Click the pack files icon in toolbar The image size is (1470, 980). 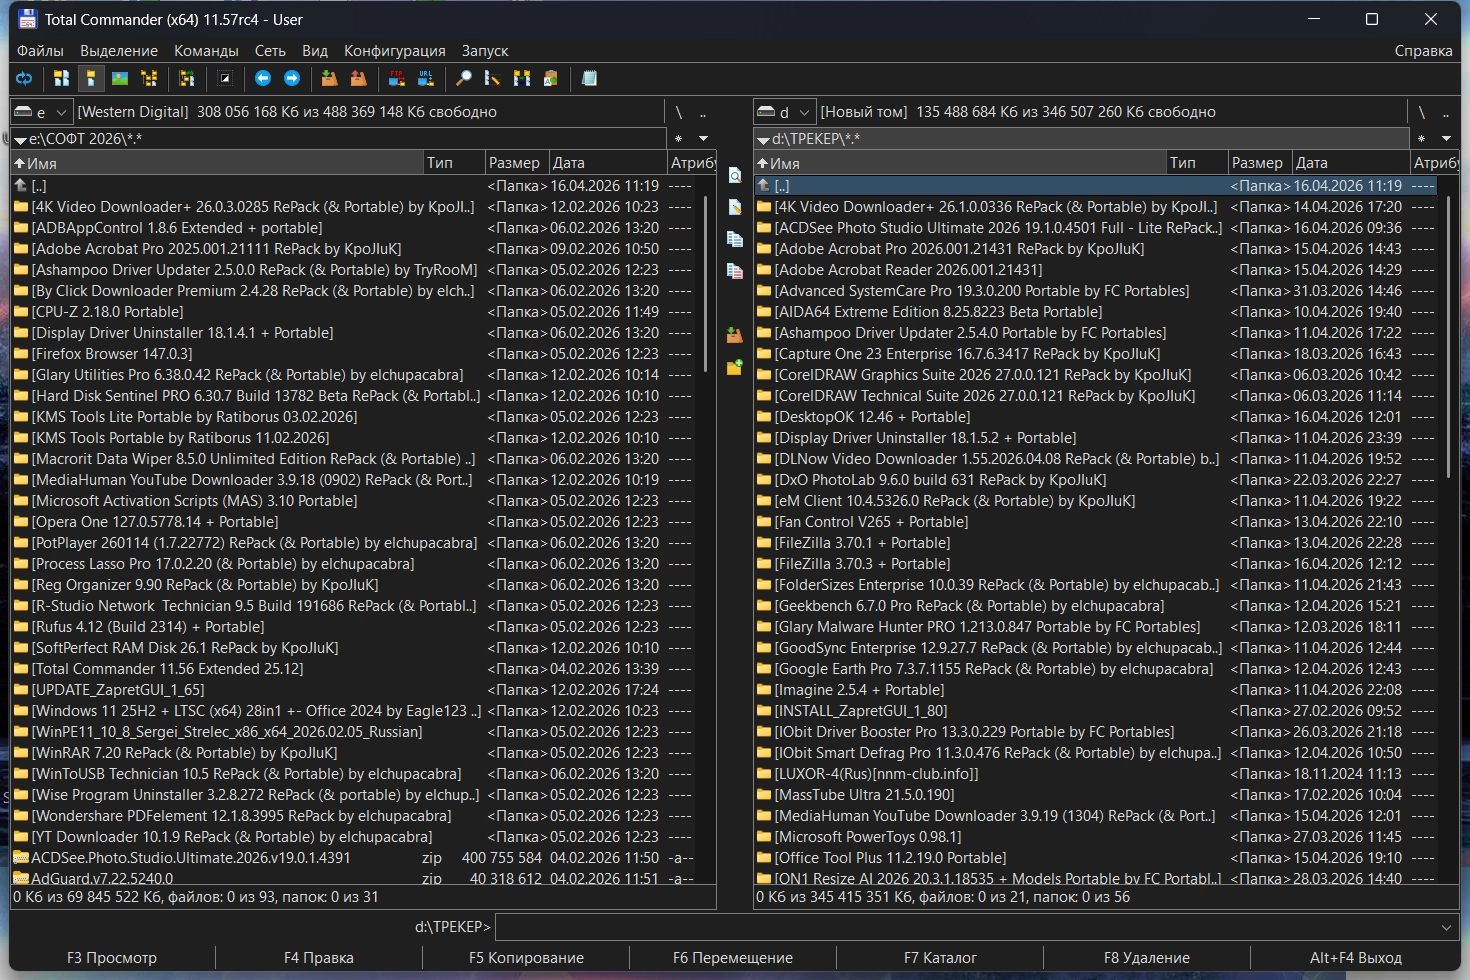tap(329, 78)
